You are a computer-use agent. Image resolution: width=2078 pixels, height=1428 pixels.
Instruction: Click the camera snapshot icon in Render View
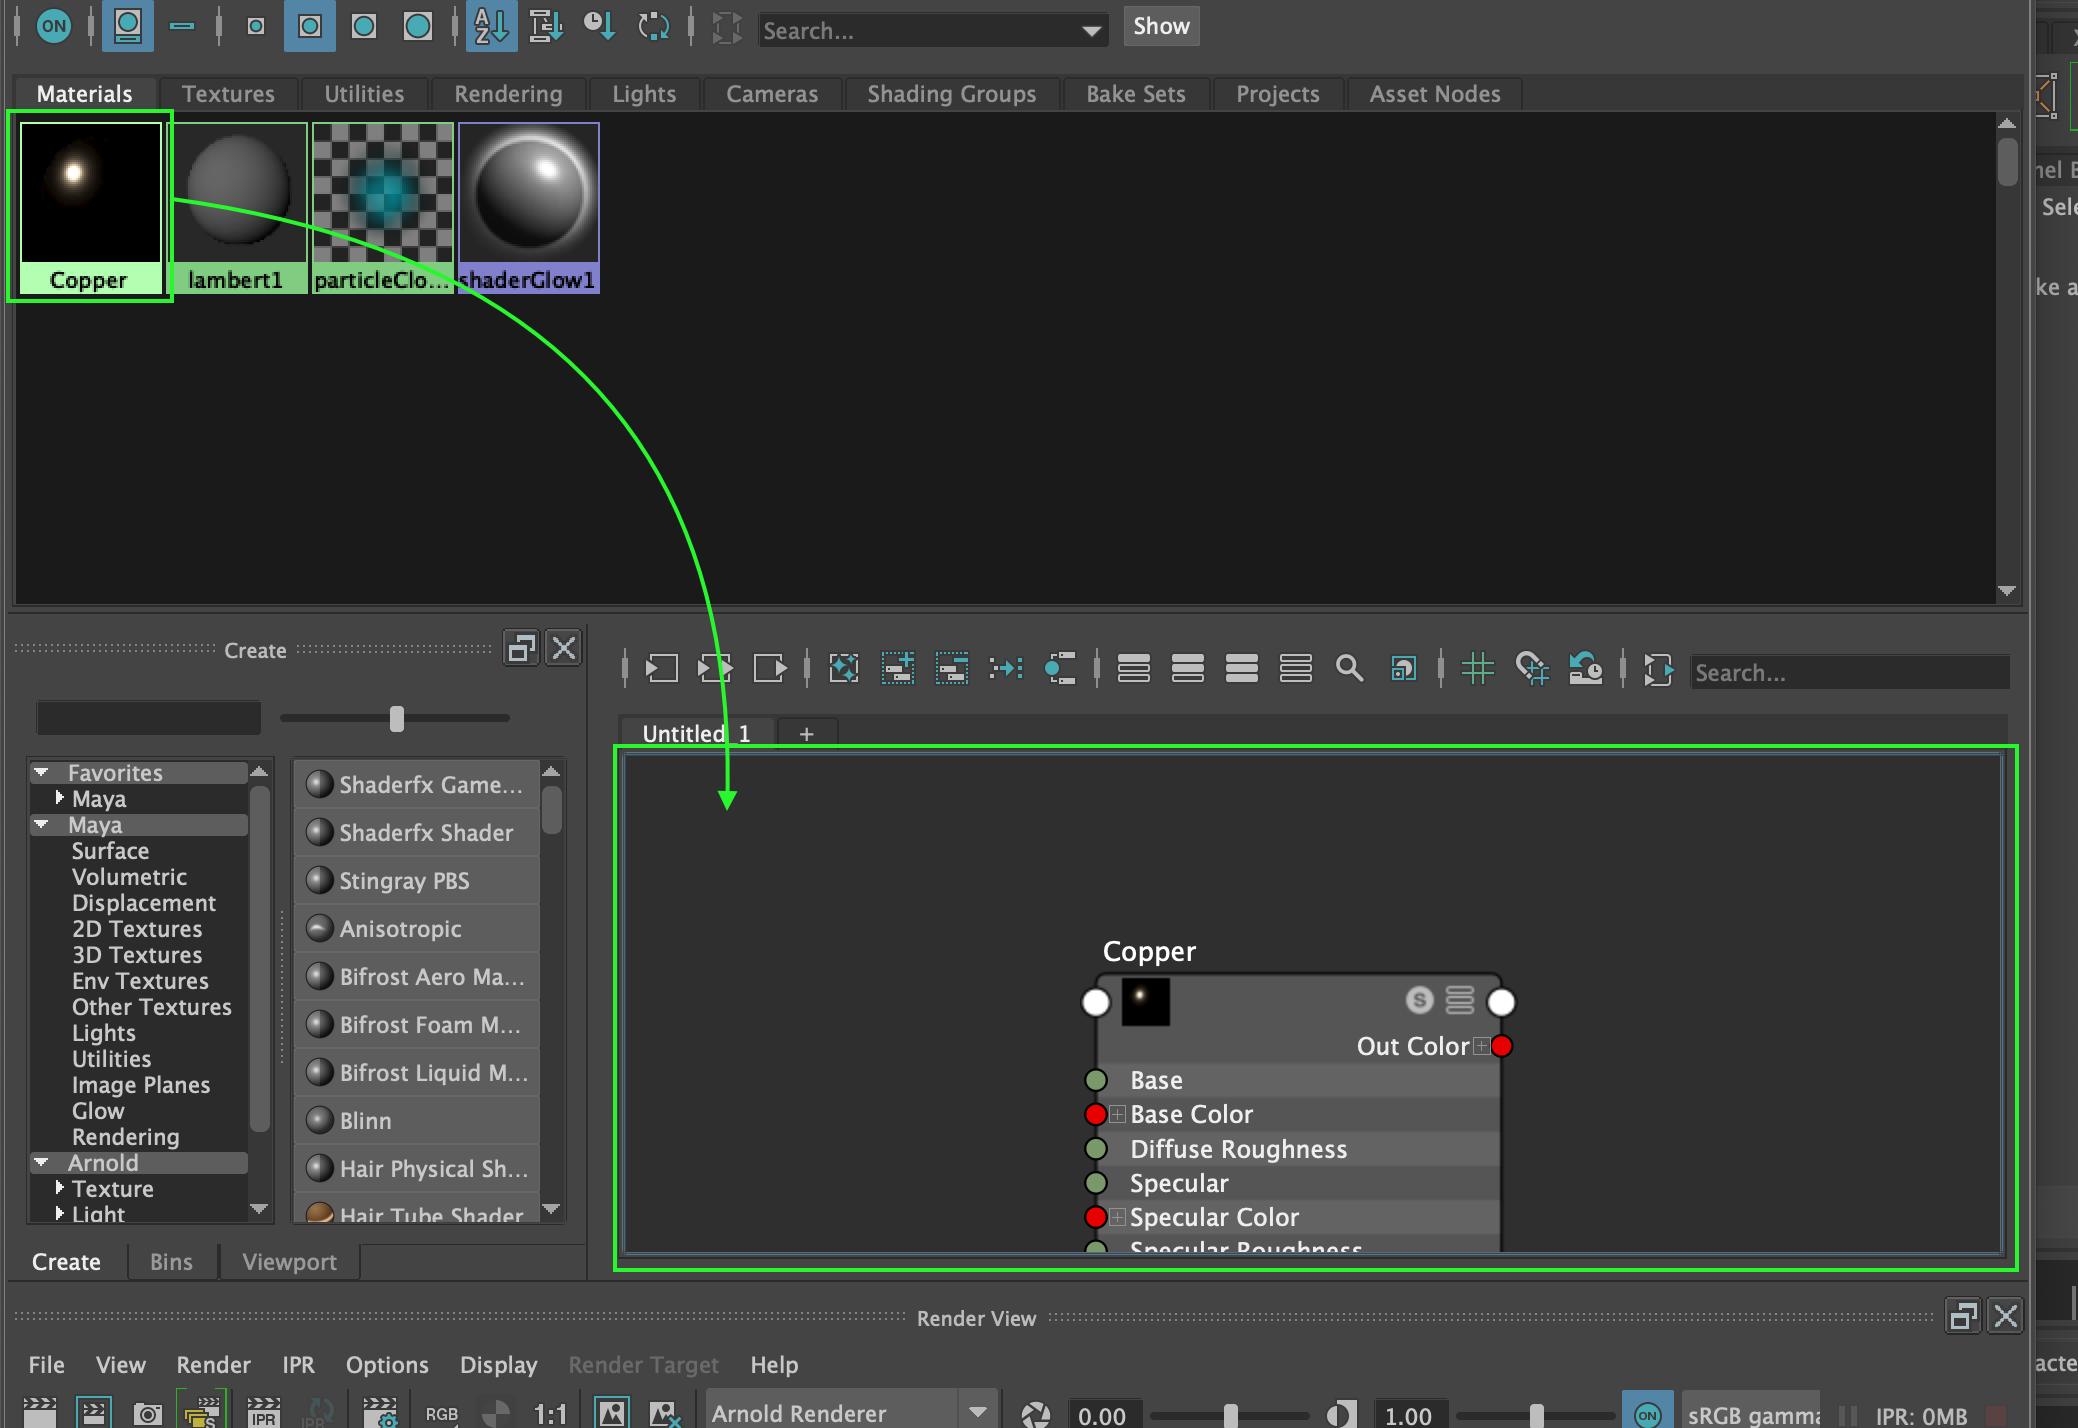[148, 1413]
